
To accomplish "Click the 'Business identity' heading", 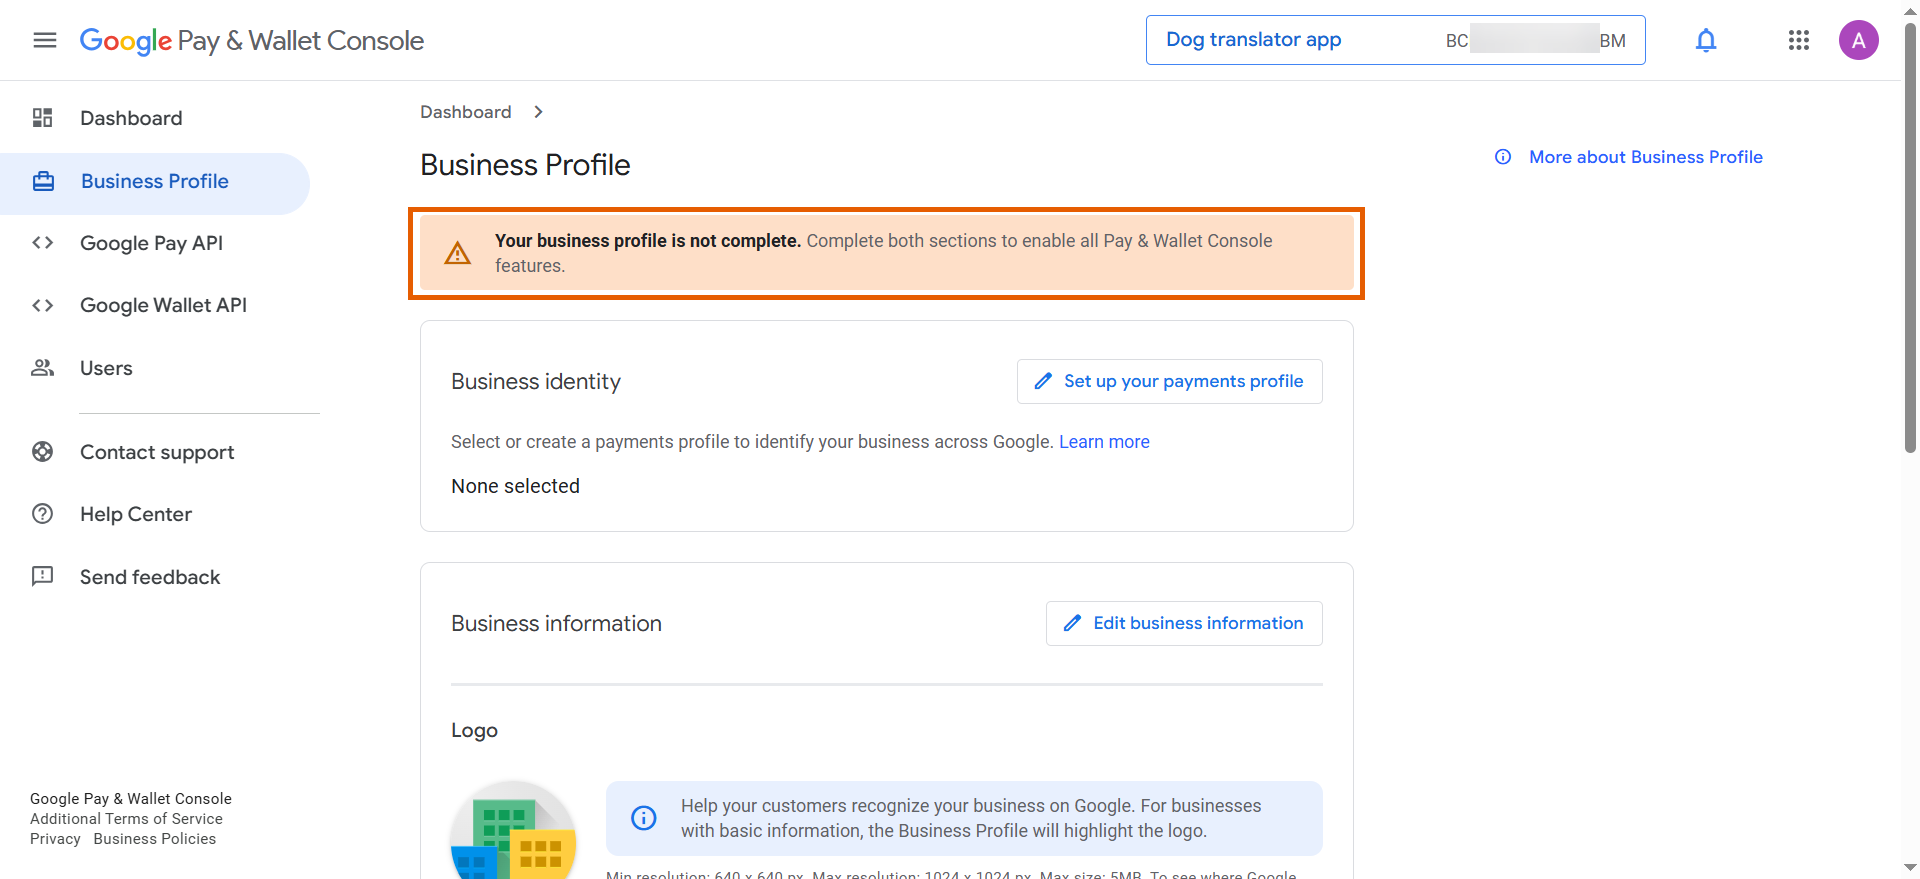I will click(536, 381).
